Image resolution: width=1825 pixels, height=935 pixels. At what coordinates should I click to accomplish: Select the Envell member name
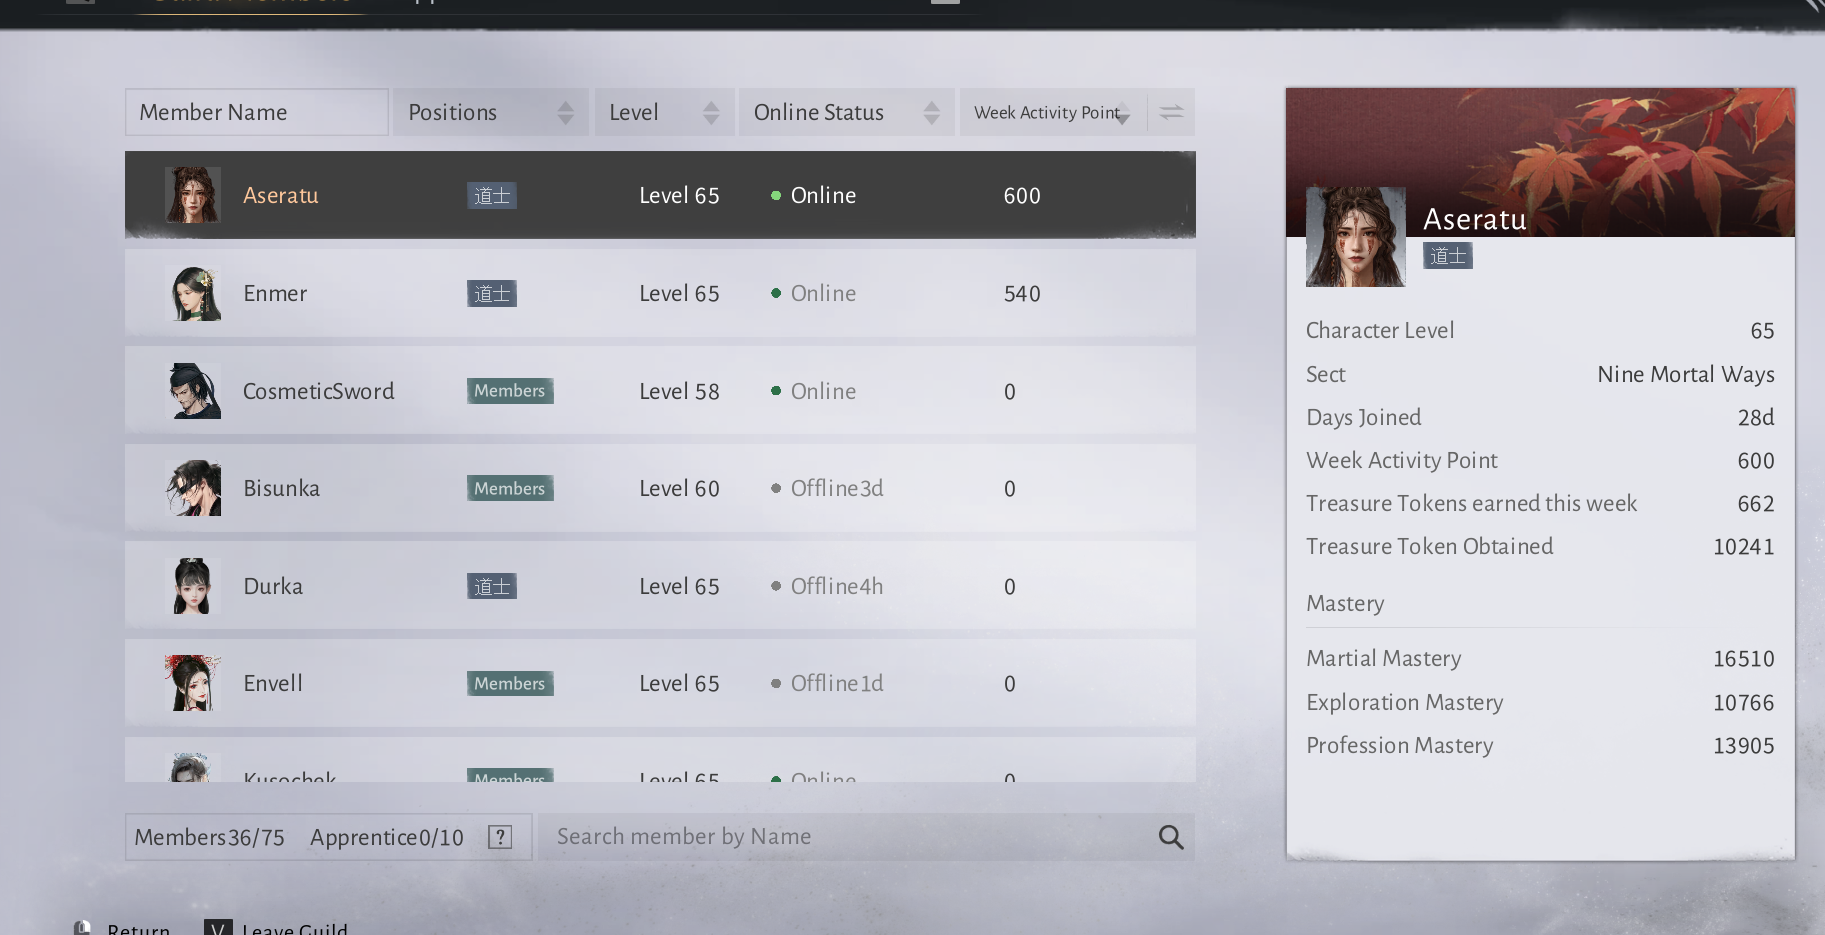(x=273, y=683)
